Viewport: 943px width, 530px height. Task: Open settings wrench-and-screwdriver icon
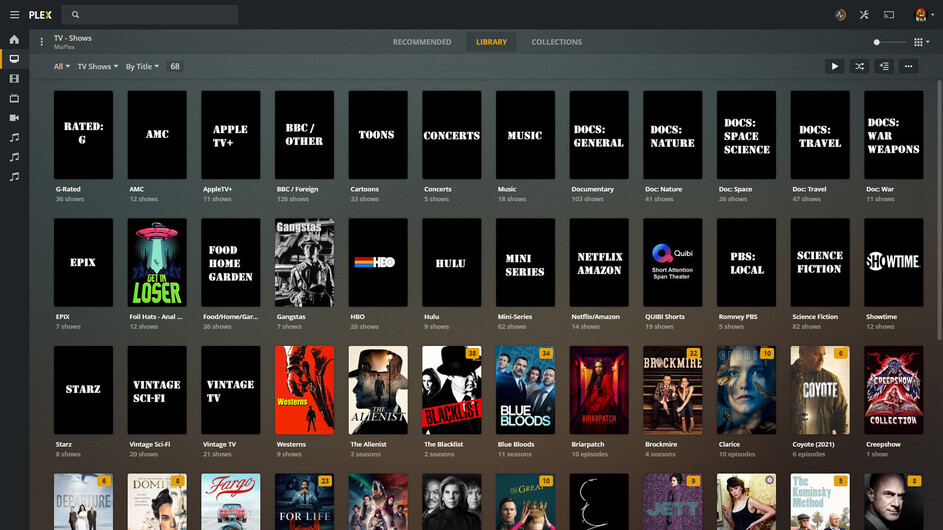click(x=864, y=14)
